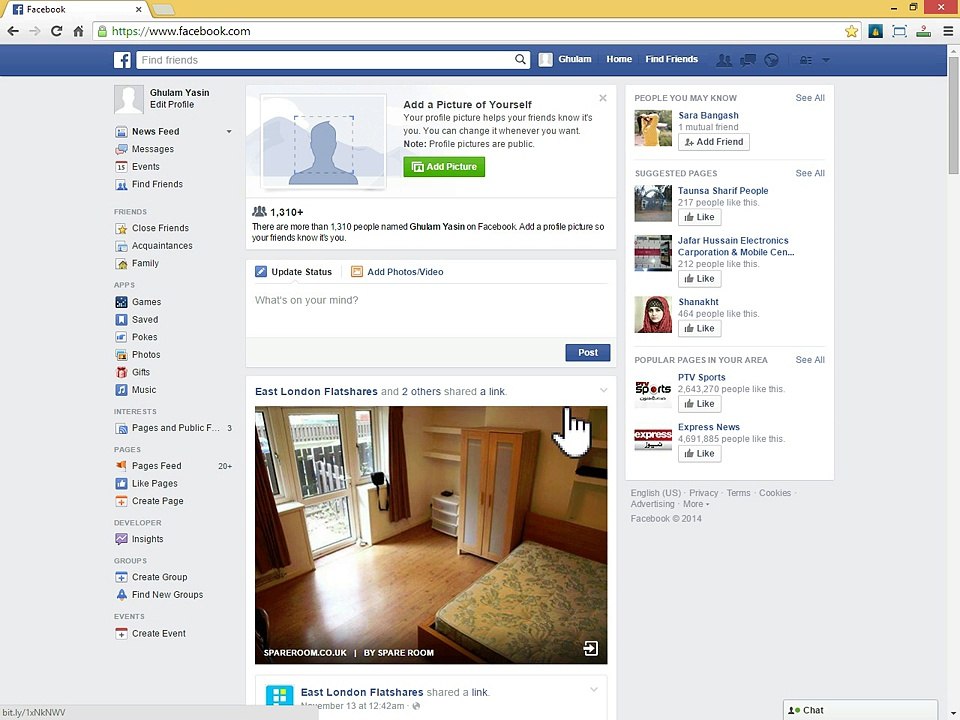
Task: Click the Close Friends star icon
Action: coord(121,228)
